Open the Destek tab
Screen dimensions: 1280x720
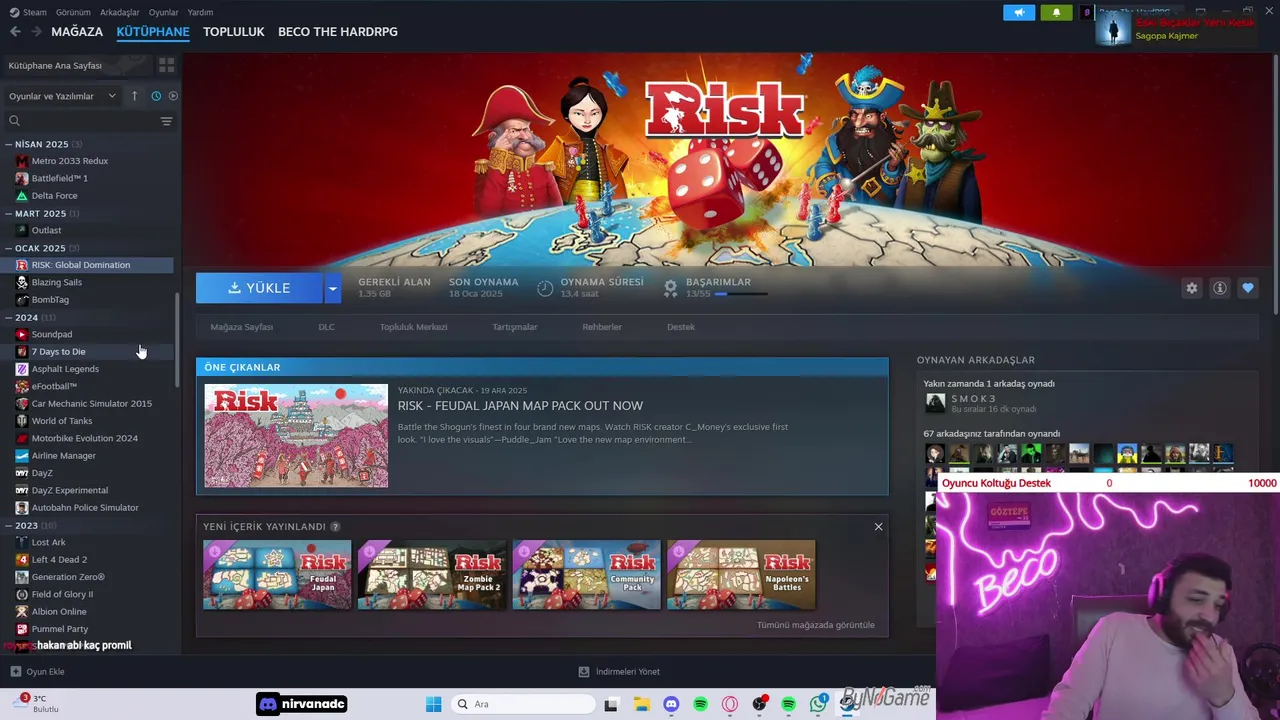point(681,327)
